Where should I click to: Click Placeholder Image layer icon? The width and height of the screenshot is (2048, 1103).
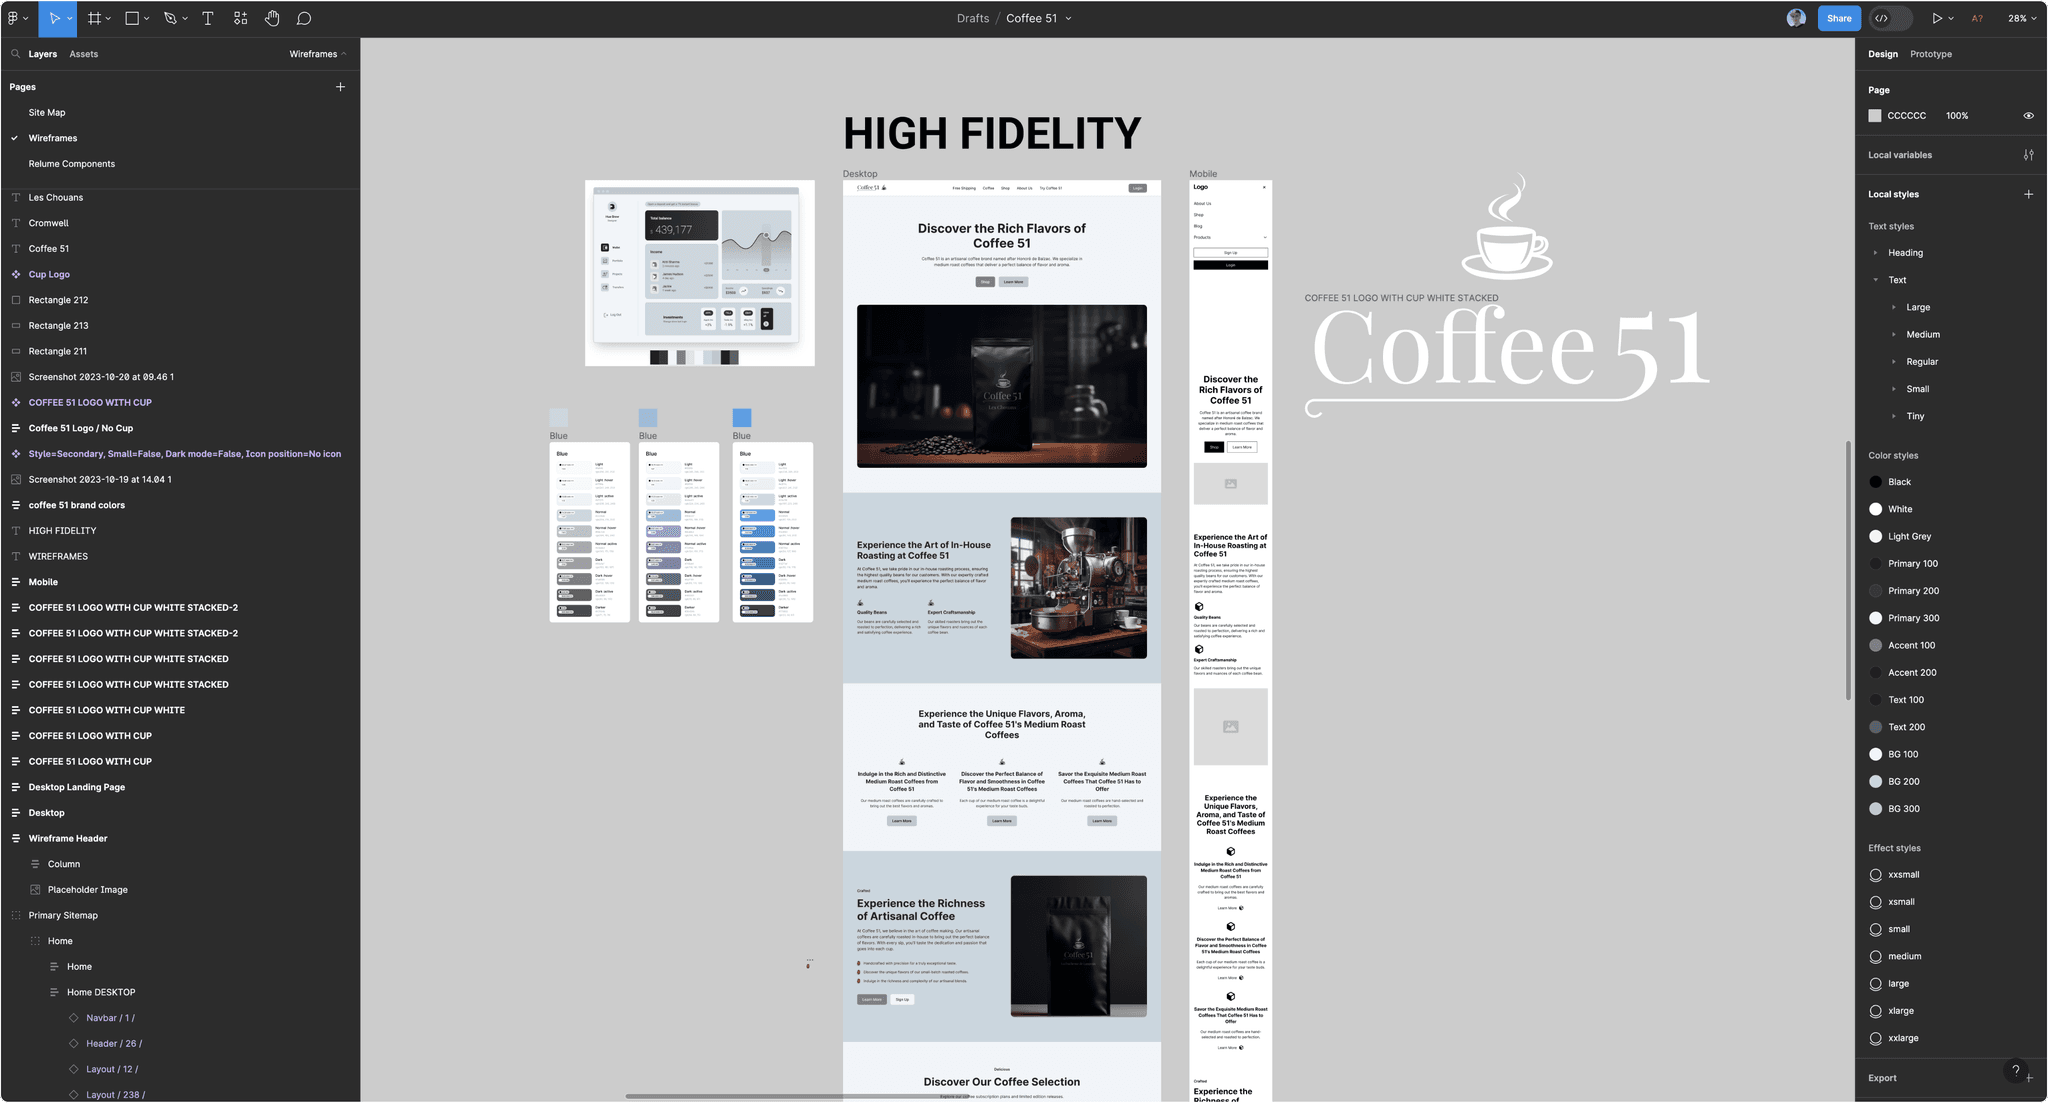click(35, 890)
